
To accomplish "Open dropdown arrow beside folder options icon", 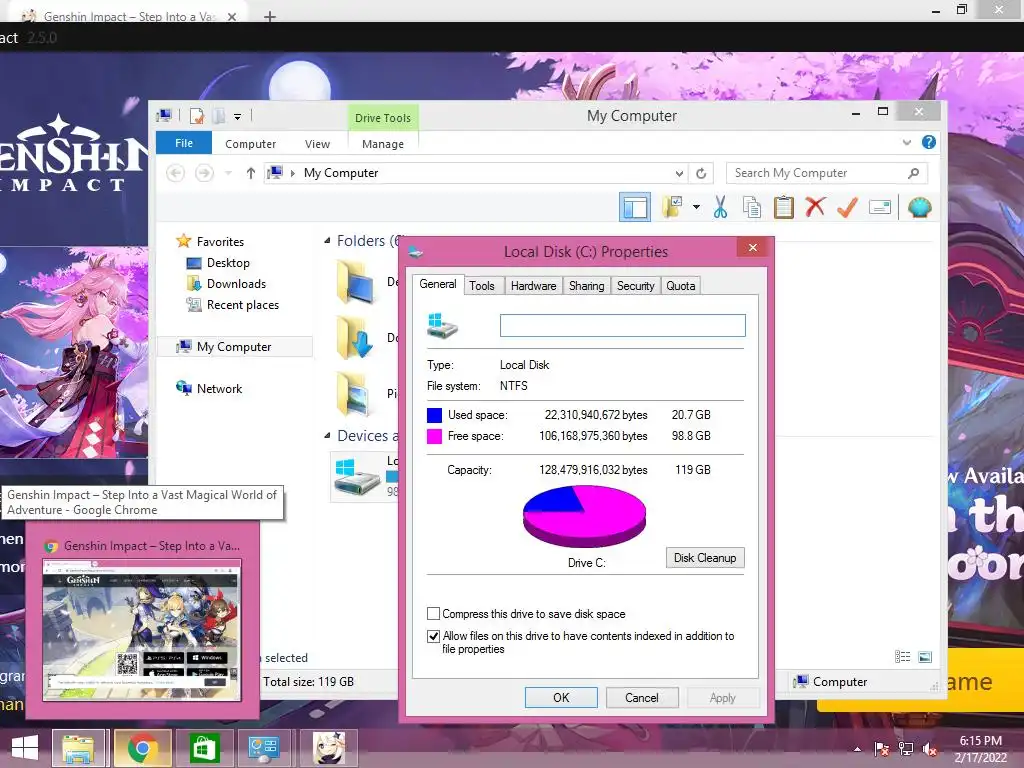I will pos(696,207).
